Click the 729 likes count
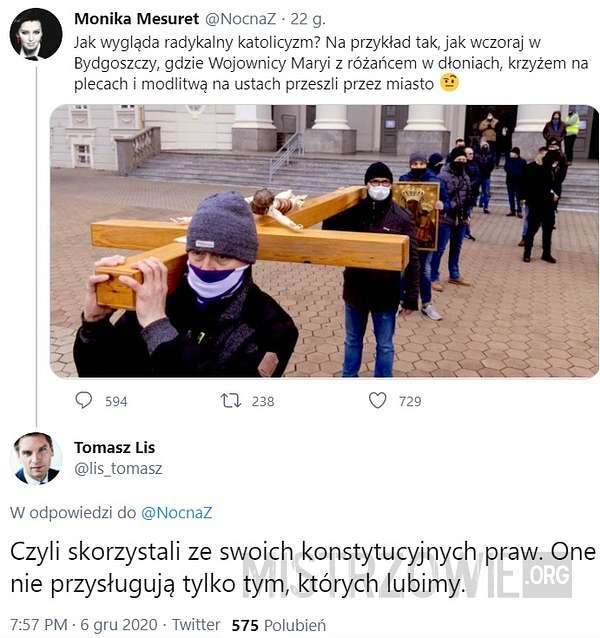Viewport: 600px width, 638px height. click(x=410, y=402)
